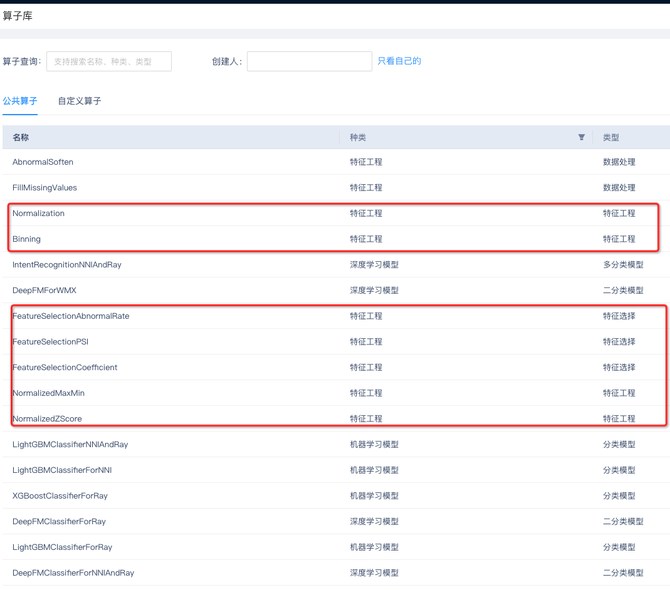Open the FillMissingValues operator

pos(45,188)
